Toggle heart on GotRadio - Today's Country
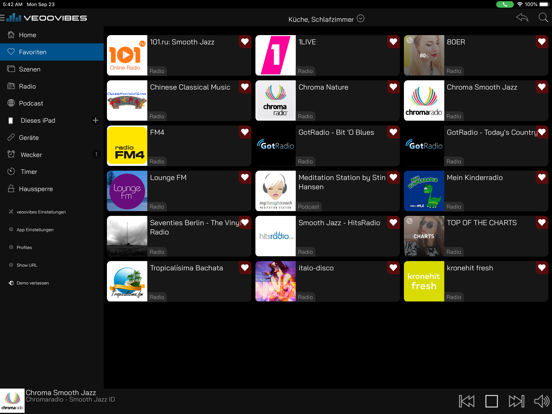The height and width of the screenshot is (414, 552). click(x=542, y=132)
